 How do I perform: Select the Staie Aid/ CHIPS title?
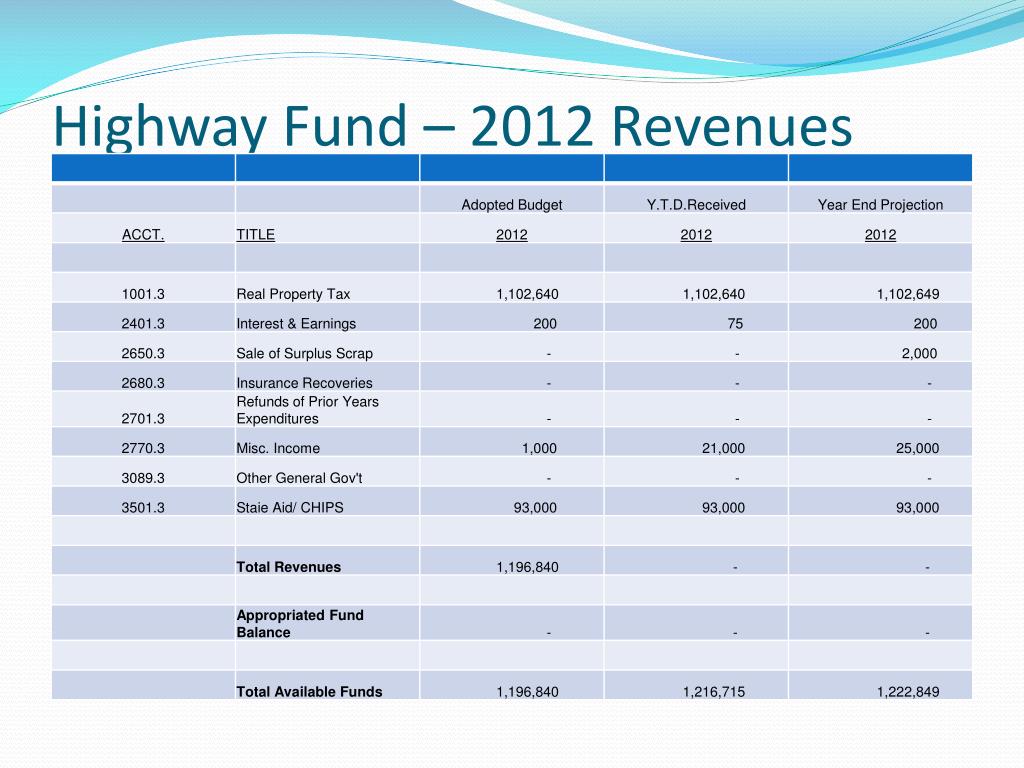[x=290, y=507]
